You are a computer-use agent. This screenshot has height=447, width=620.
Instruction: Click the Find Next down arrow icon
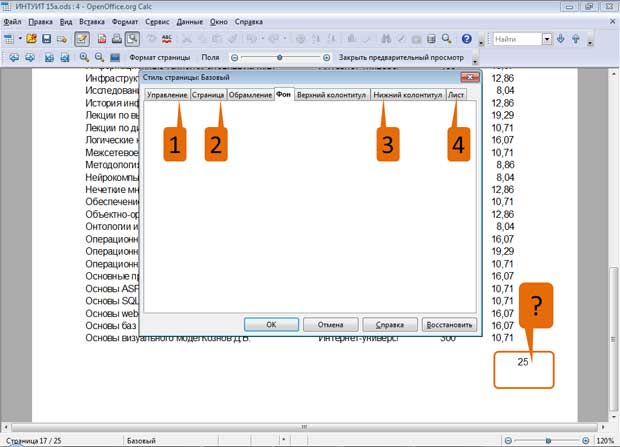[x=560, y=39]
